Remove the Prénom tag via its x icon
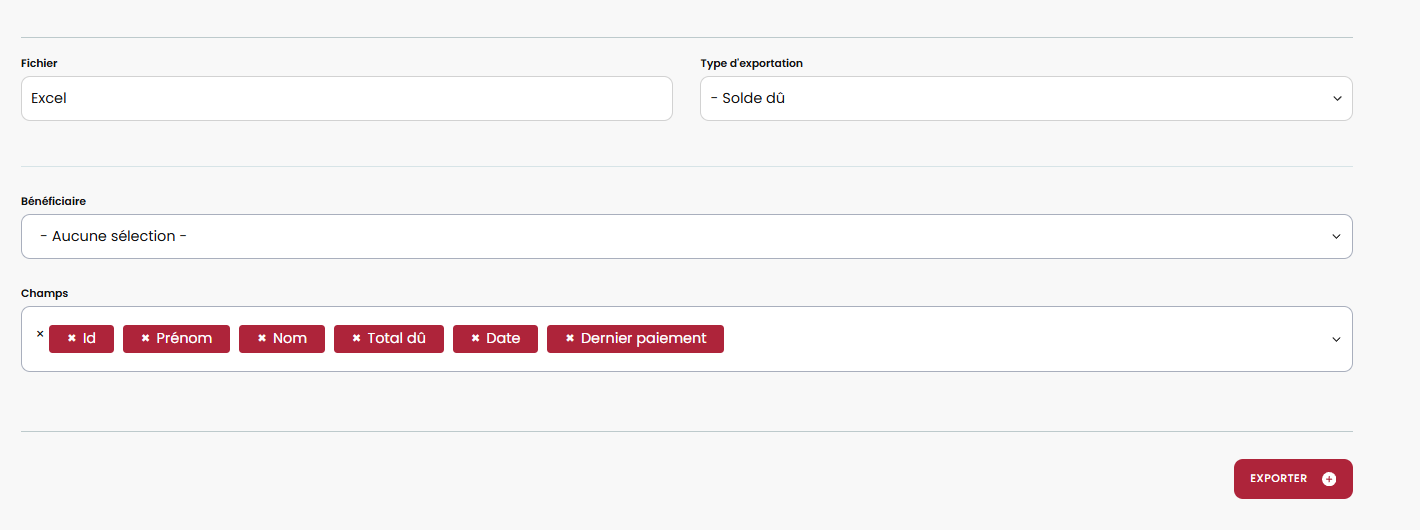1420x530 pixels. [145, 339]
